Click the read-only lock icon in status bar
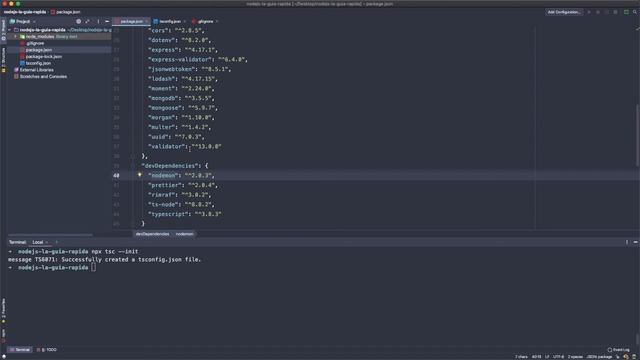640x360 pixels. [618, 357]
